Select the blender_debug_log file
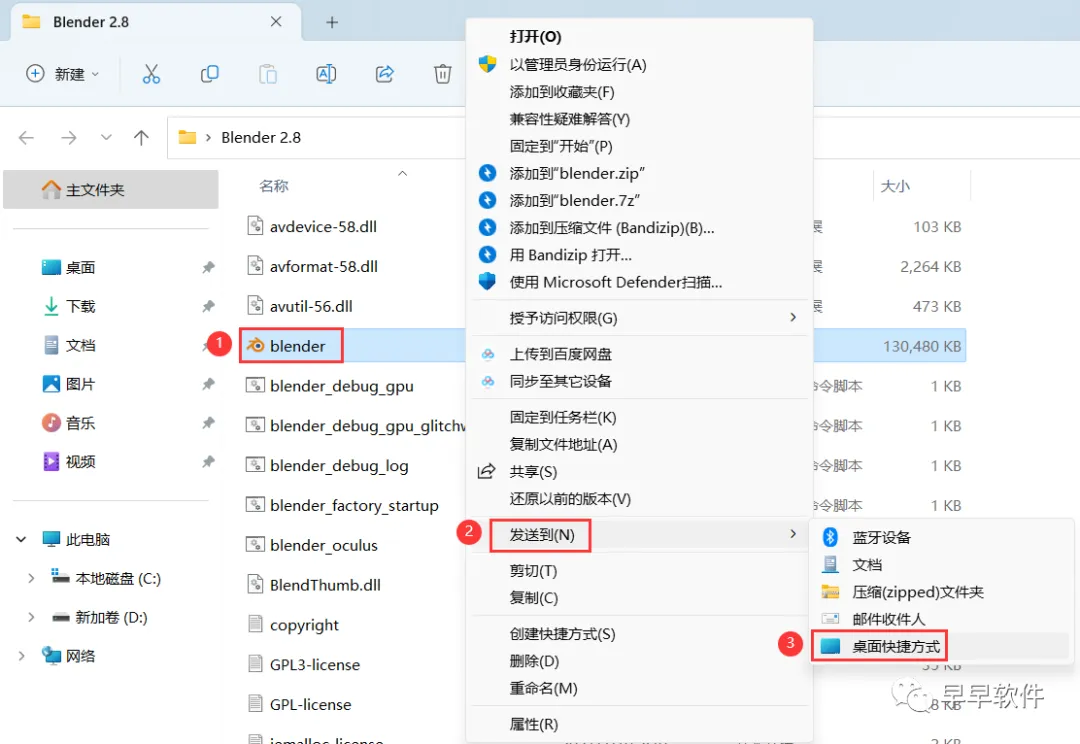 [339, 466]
